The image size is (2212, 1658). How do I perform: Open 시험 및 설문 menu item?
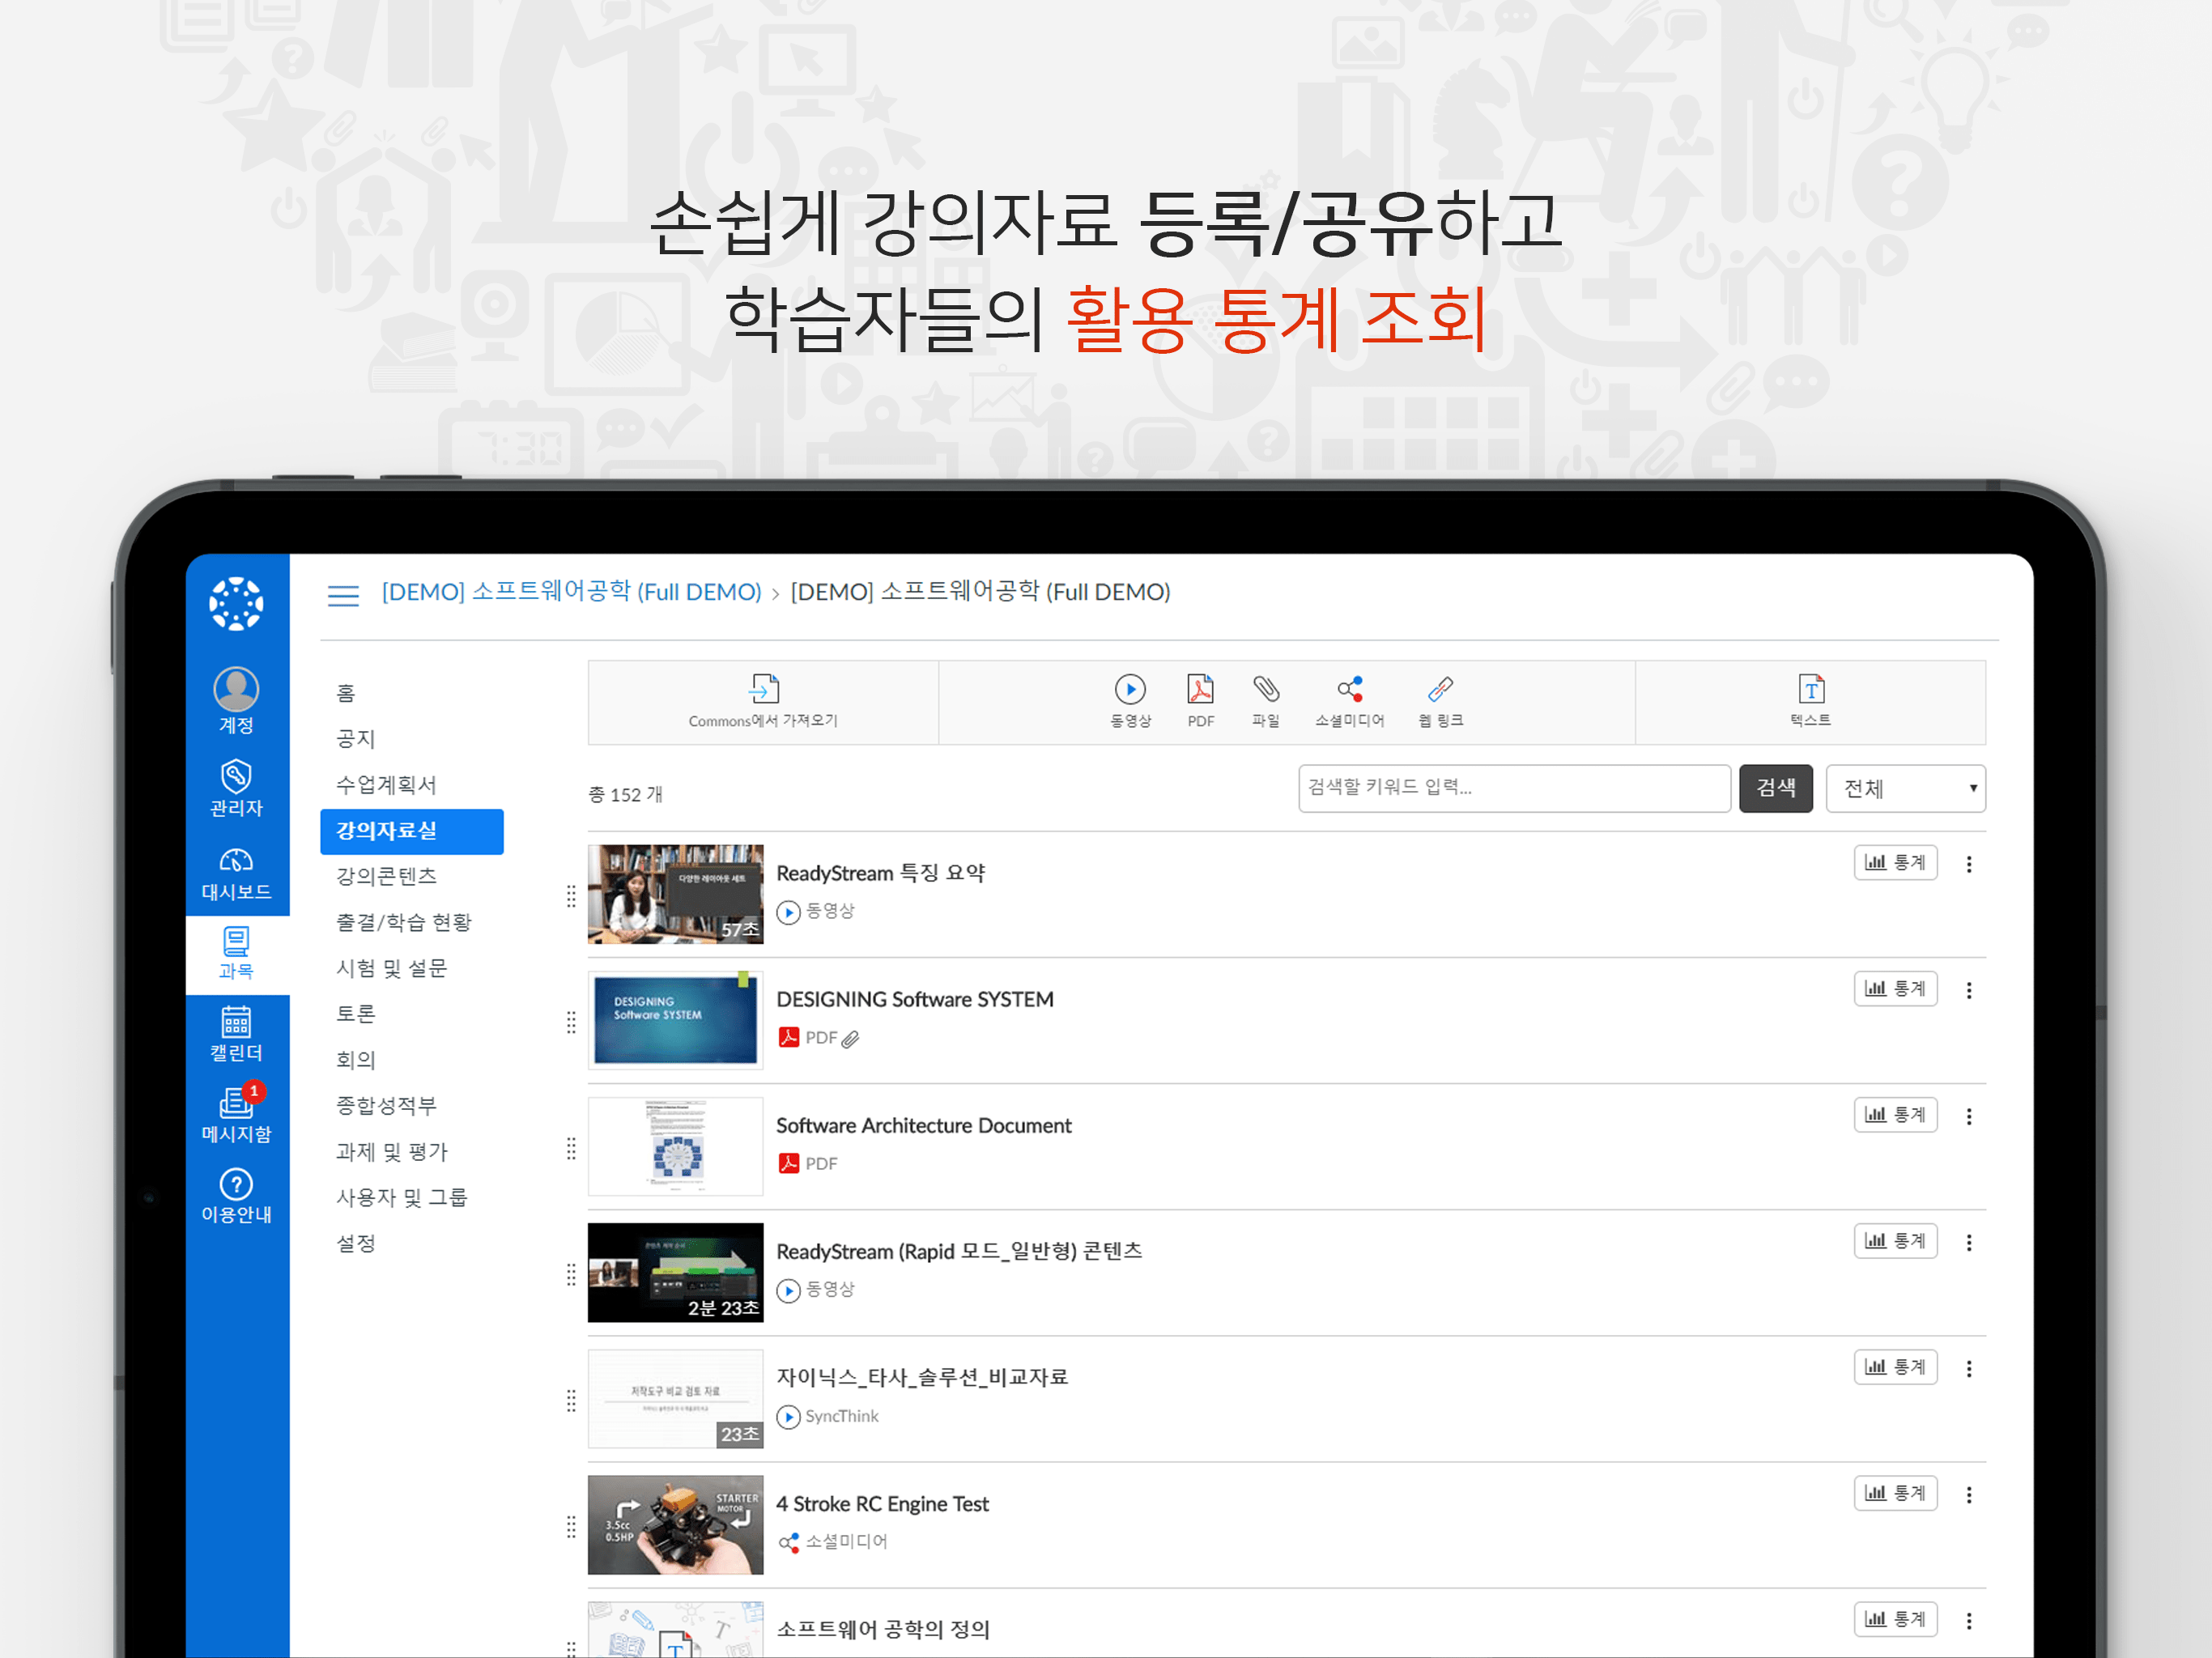tap(391, 968)
